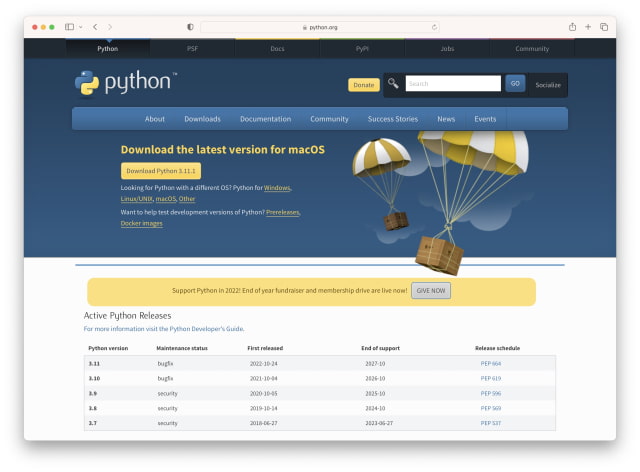This screenshot has height=472, width=640.
Task: Click the browser back arrow
Action: (95, 27)
